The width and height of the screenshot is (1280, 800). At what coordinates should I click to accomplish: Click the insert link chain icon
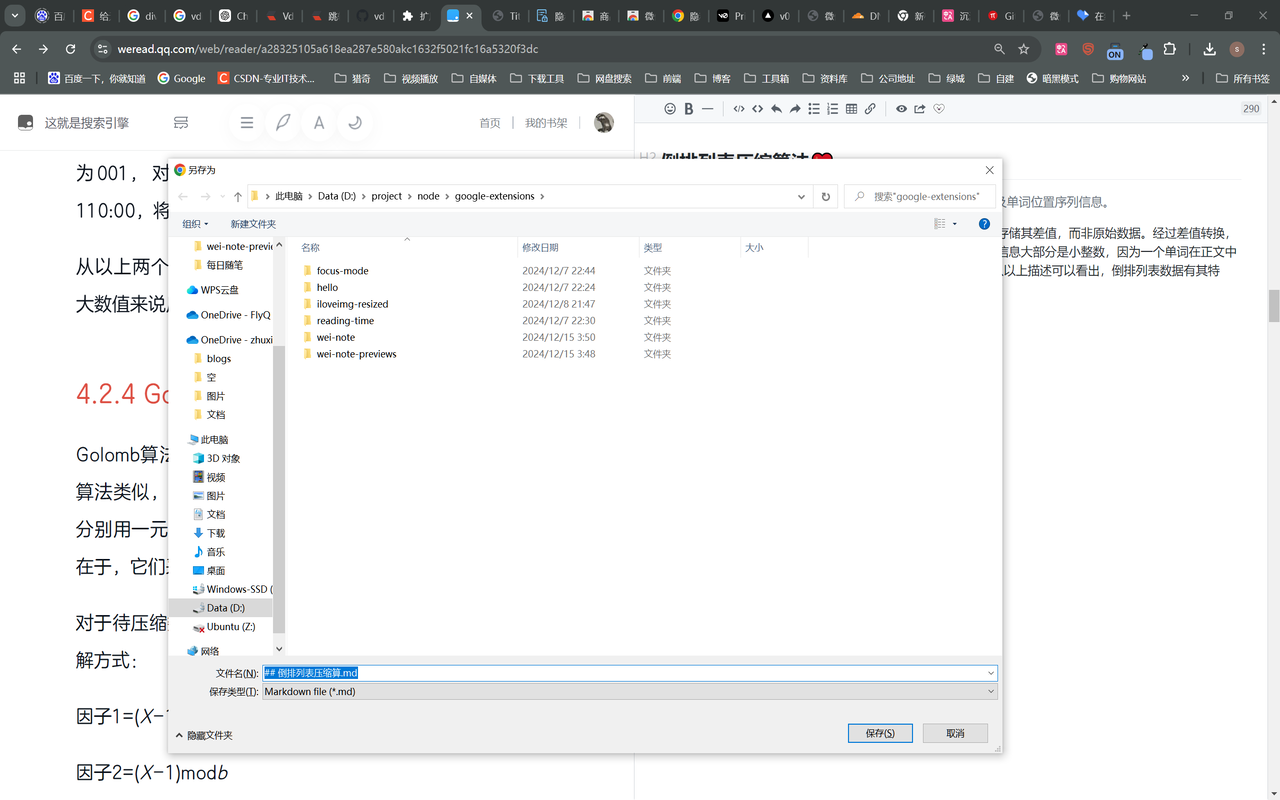(x=870, y=109)
